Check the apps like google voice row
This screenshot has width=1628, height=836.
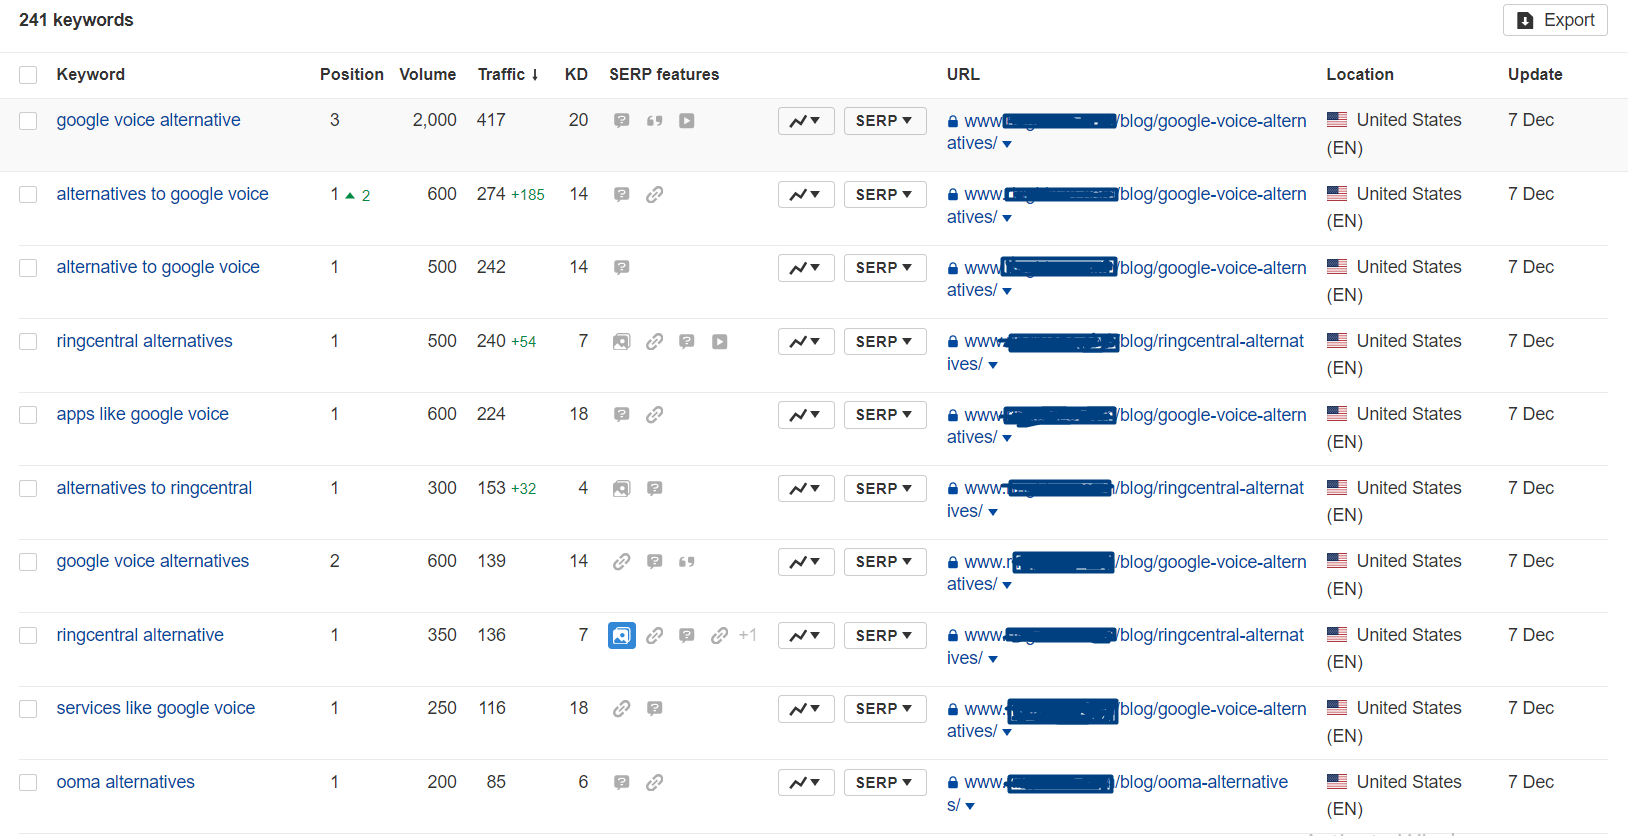pyautogui.click(x=28, y=415)
